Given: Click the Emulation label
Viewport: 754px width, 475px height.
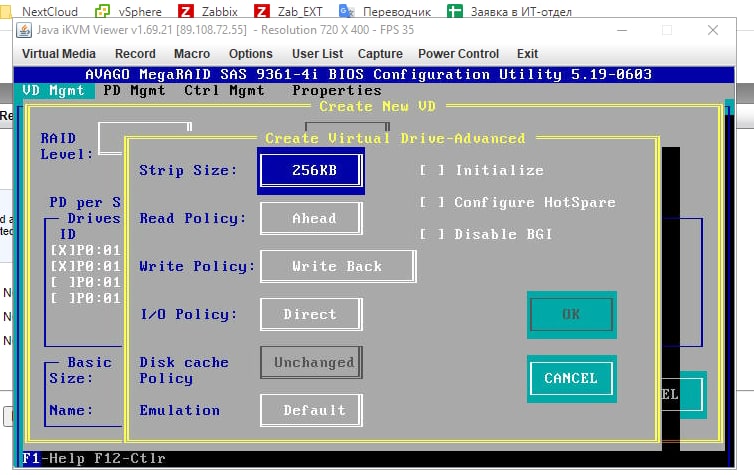Looking at the screenshot, I should [x=179, y=411].
